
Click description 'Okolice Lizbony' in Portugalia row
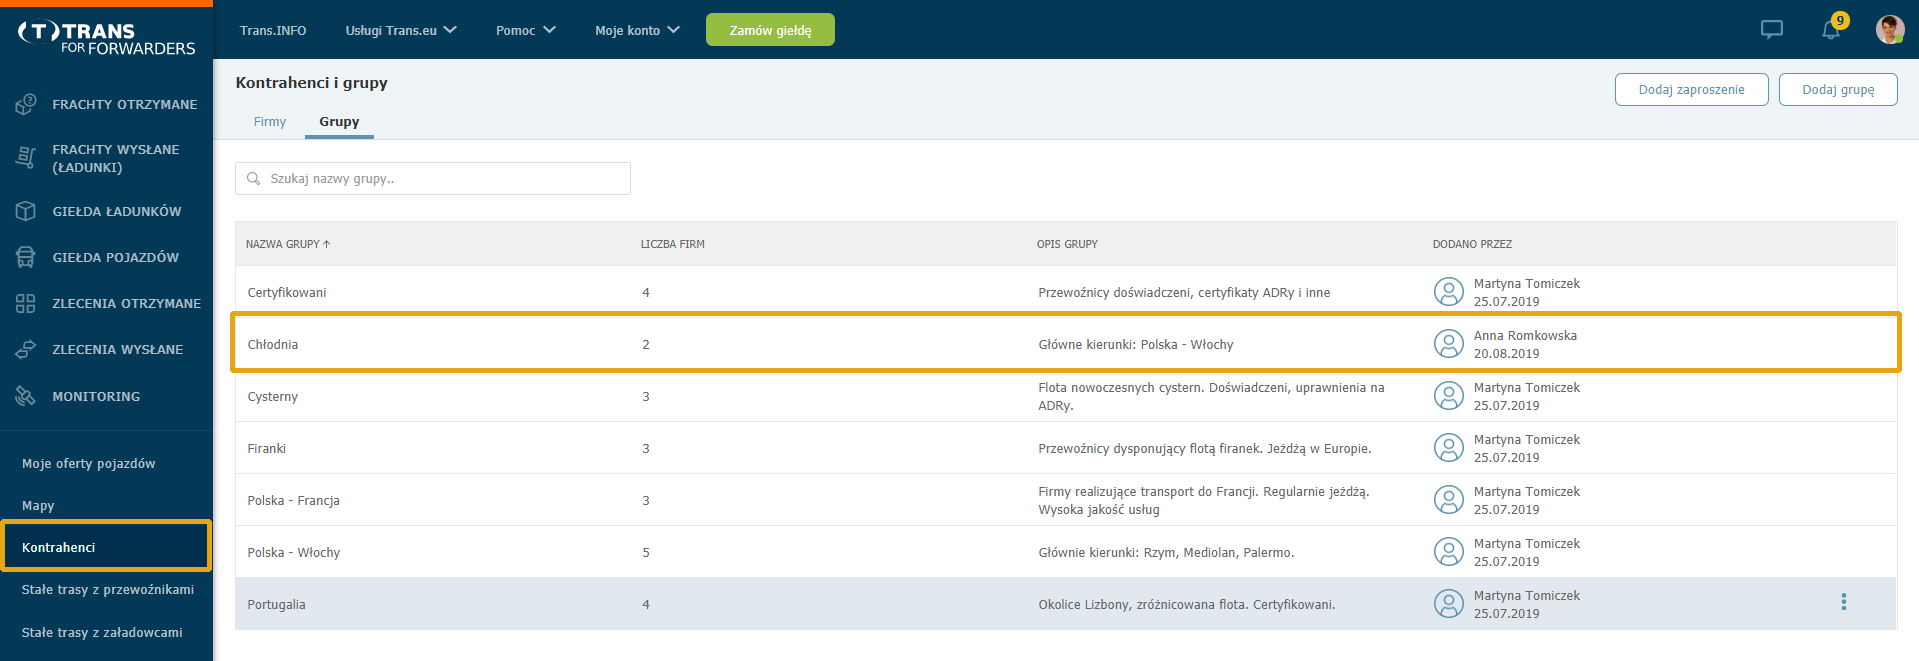click(1186, 604)
